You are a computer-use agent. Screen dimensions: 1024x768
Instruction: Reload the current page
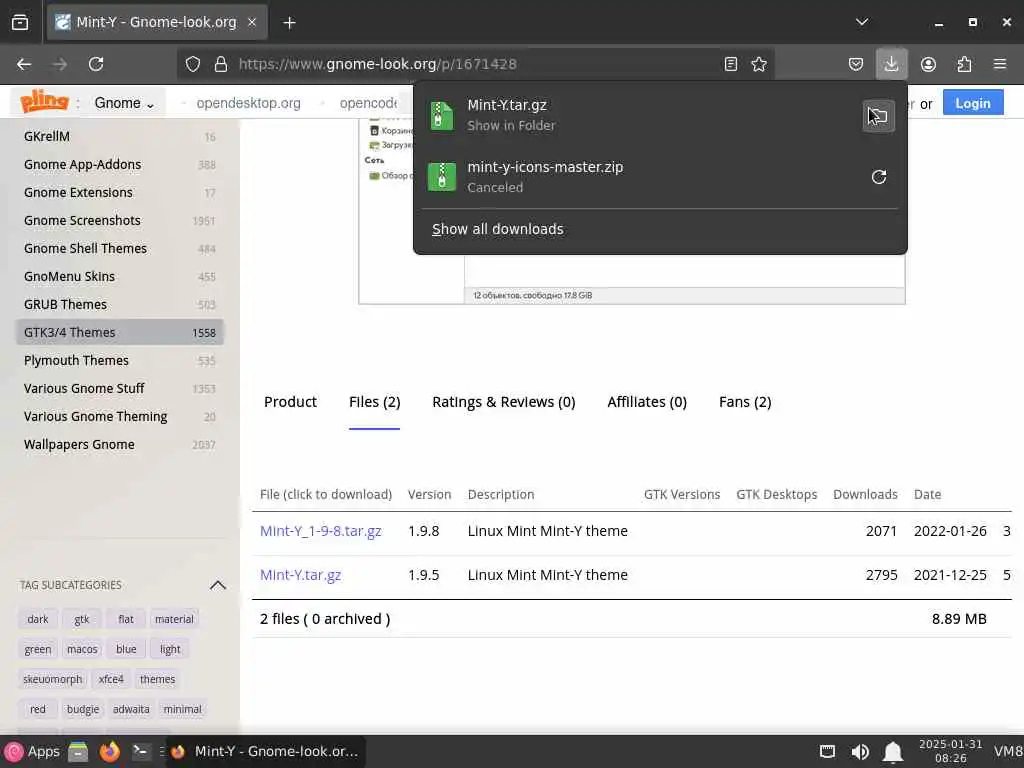[x=96, y=64]
